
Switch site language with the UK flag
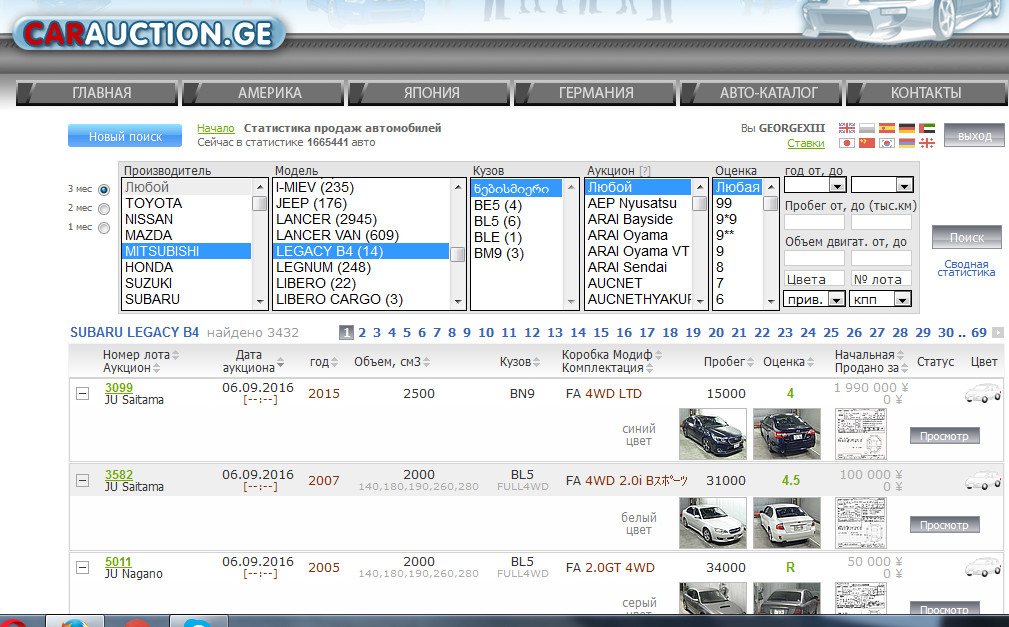coord(847,128)
